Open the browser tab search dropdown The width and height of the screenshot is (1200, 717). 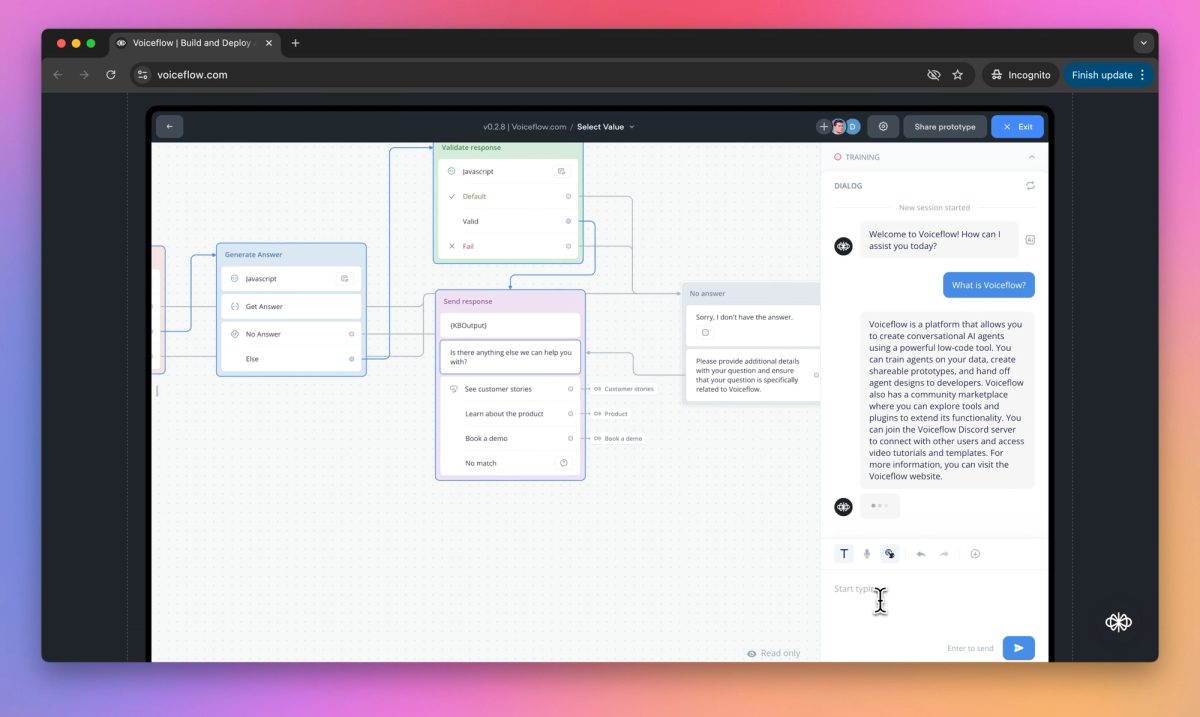tap(1144, 43)
